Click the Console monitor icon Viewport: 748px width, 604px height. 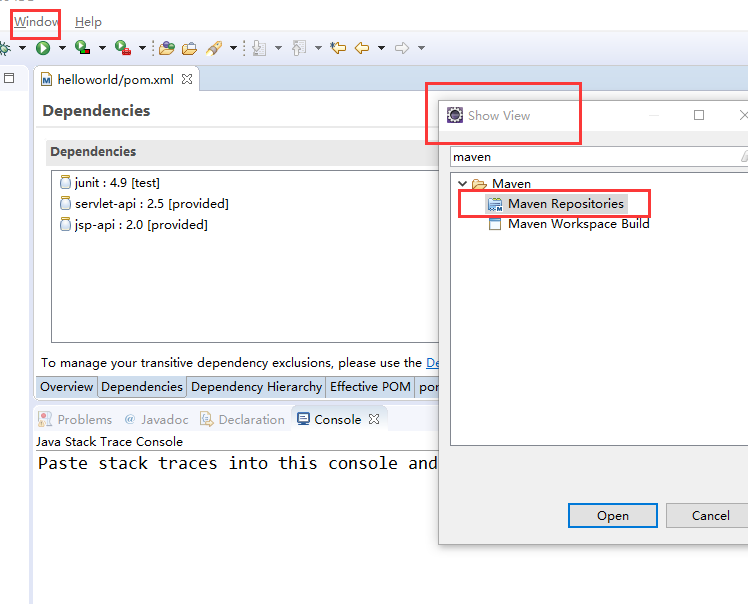[x=303, y=418]
